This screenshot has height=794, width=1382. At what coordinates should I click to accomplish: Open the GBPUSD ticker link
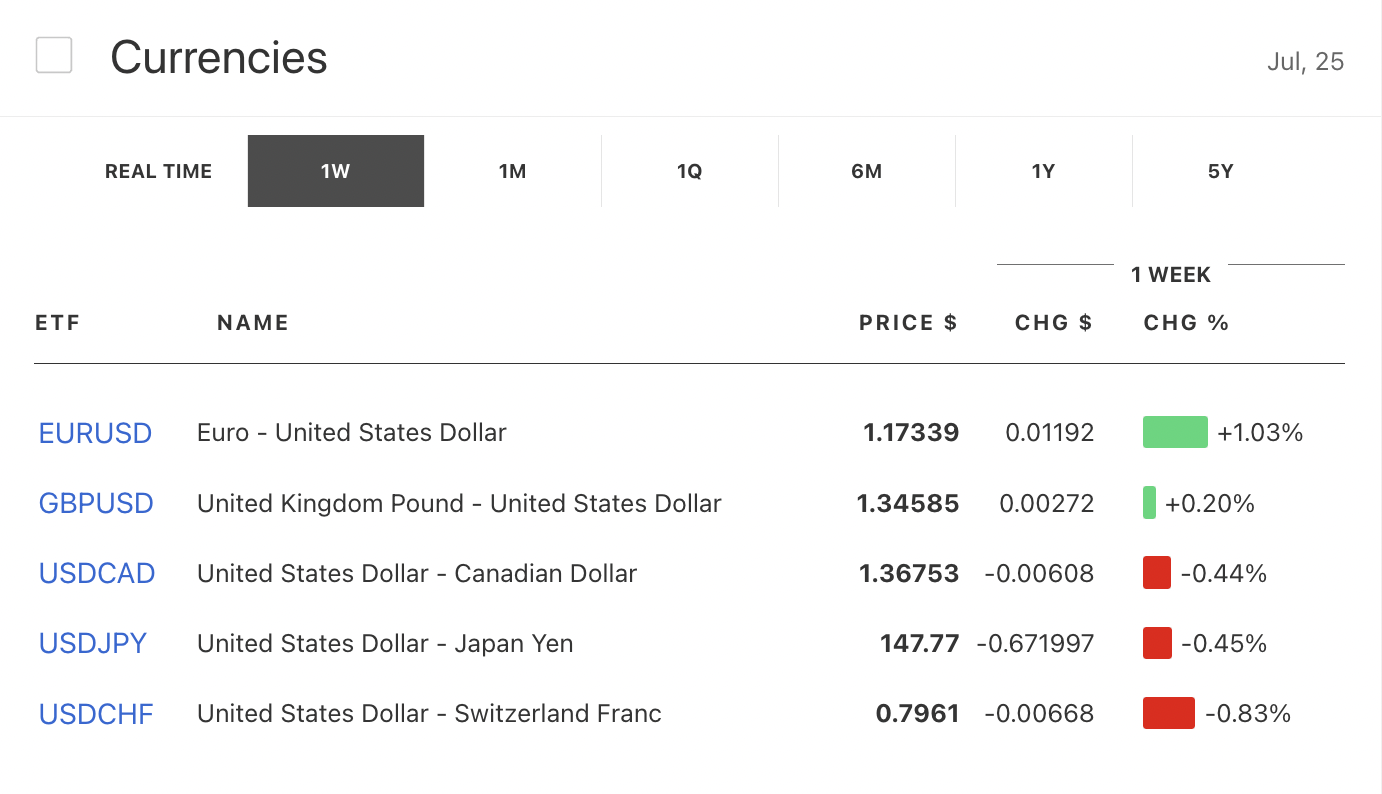point(96,503)
